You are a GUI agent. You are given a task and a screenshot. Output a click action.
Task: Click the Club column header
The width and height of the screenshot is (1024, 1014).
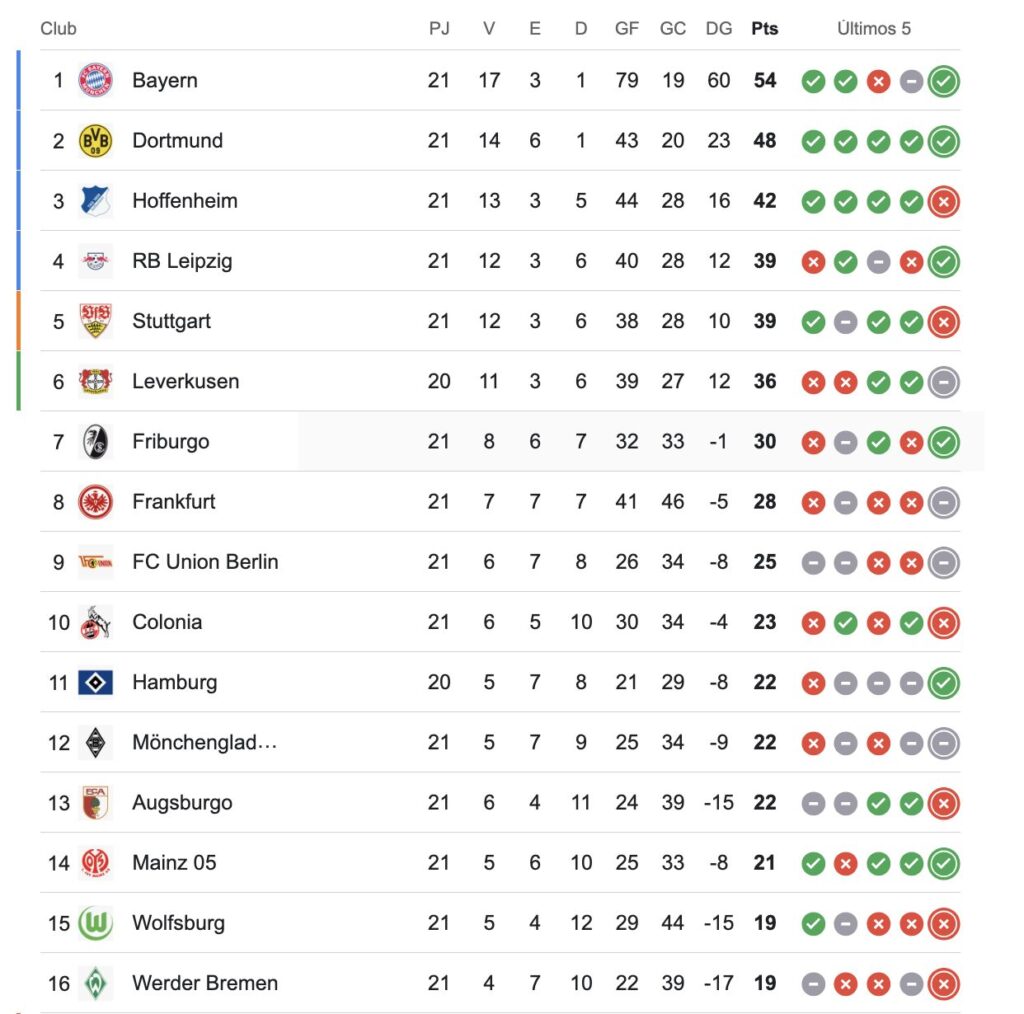(58, 29)
